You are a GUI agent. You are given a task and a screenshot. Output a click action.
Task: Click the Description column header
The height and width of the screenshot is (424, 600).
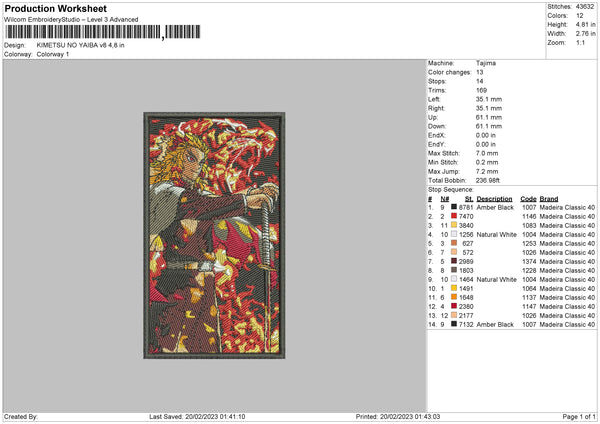click(x=494, y=199)
